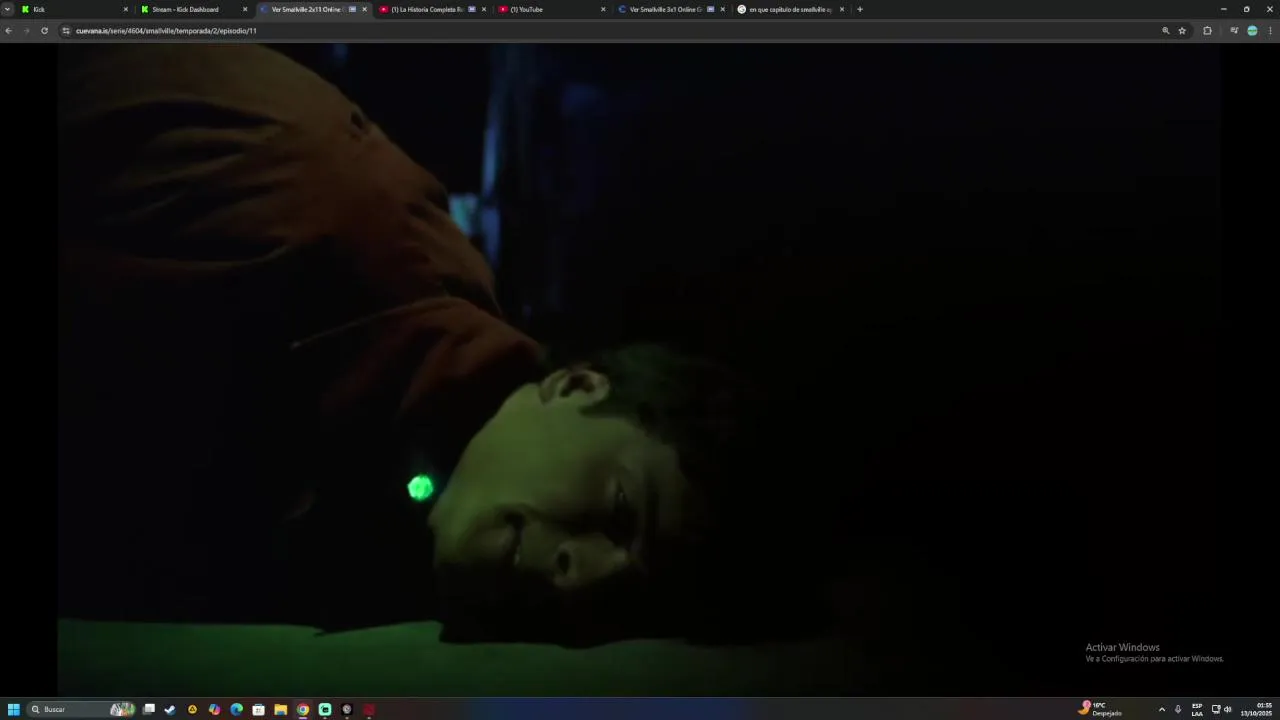Open Microsoft Store from the taskbar

[258, 709]
